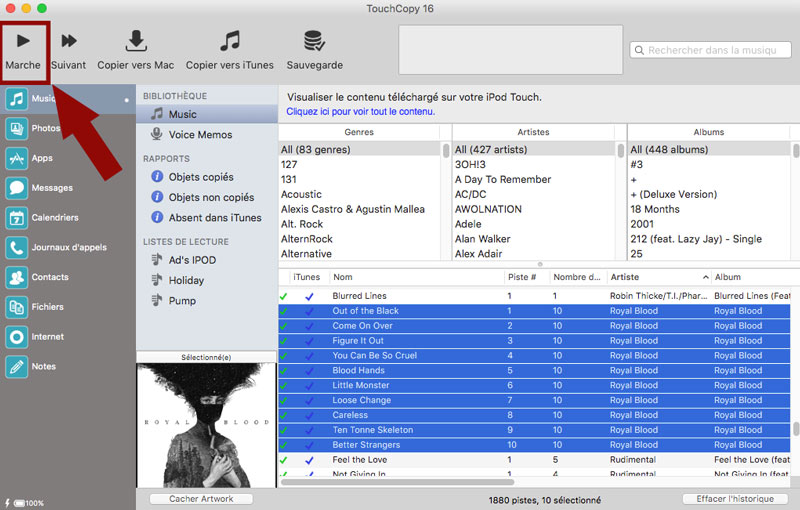Sort by Artiste column header

tap(659, 277)
